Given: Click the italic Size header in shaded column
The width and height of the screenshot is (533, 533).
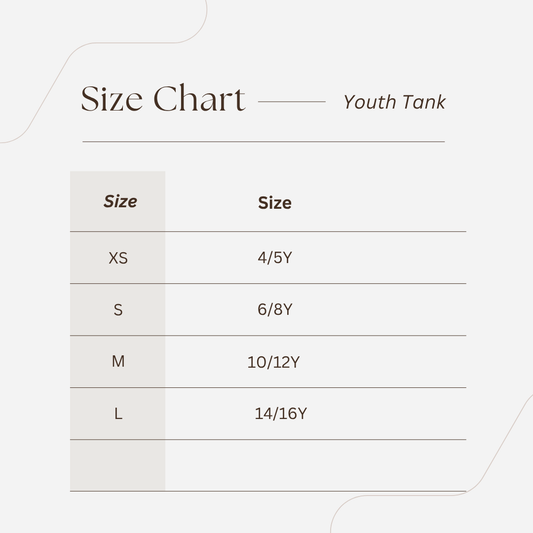Looking at the screenshot, I should pos(120,202).
